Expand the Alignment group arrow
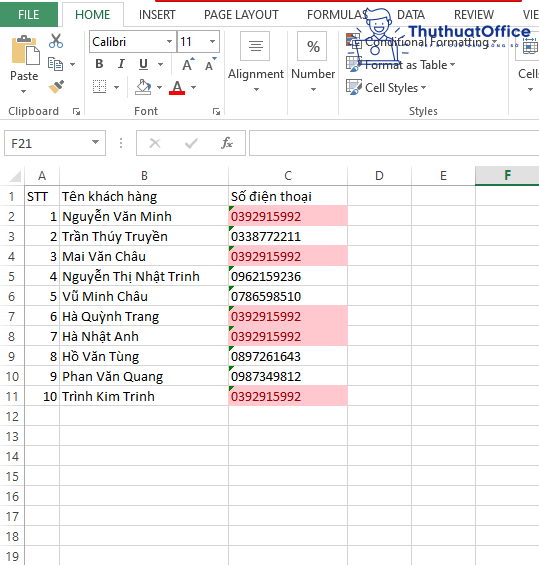 [x=256, y=89]
